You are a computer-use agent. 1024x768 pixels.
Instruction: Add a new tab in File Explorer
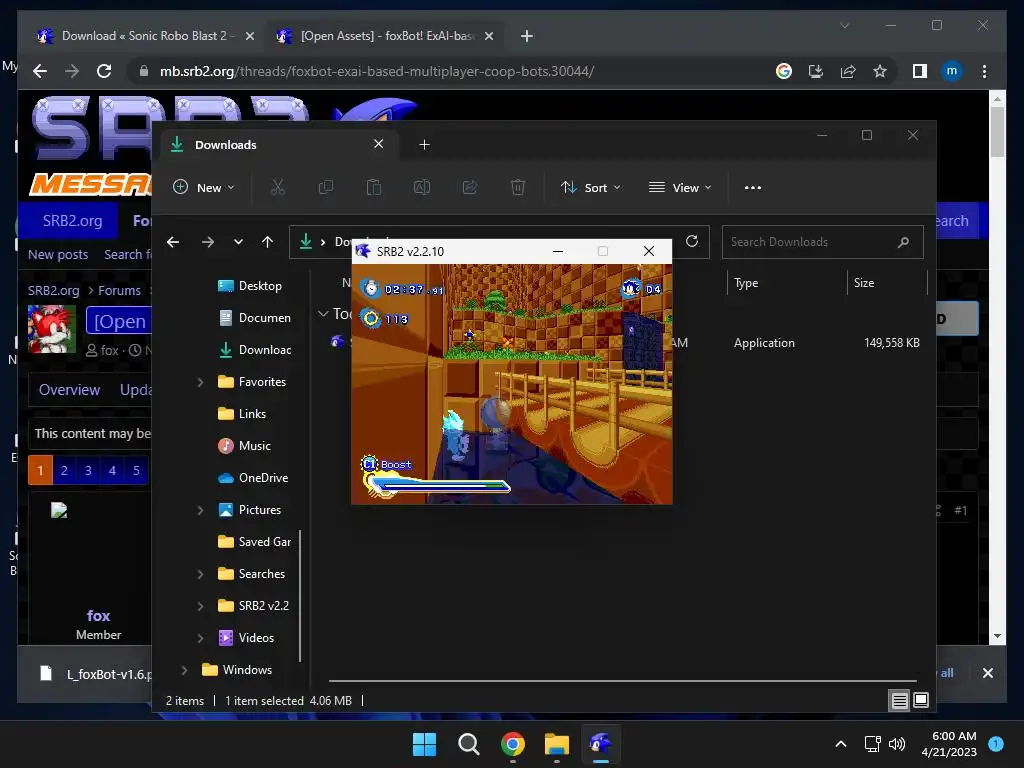point(424,145)
